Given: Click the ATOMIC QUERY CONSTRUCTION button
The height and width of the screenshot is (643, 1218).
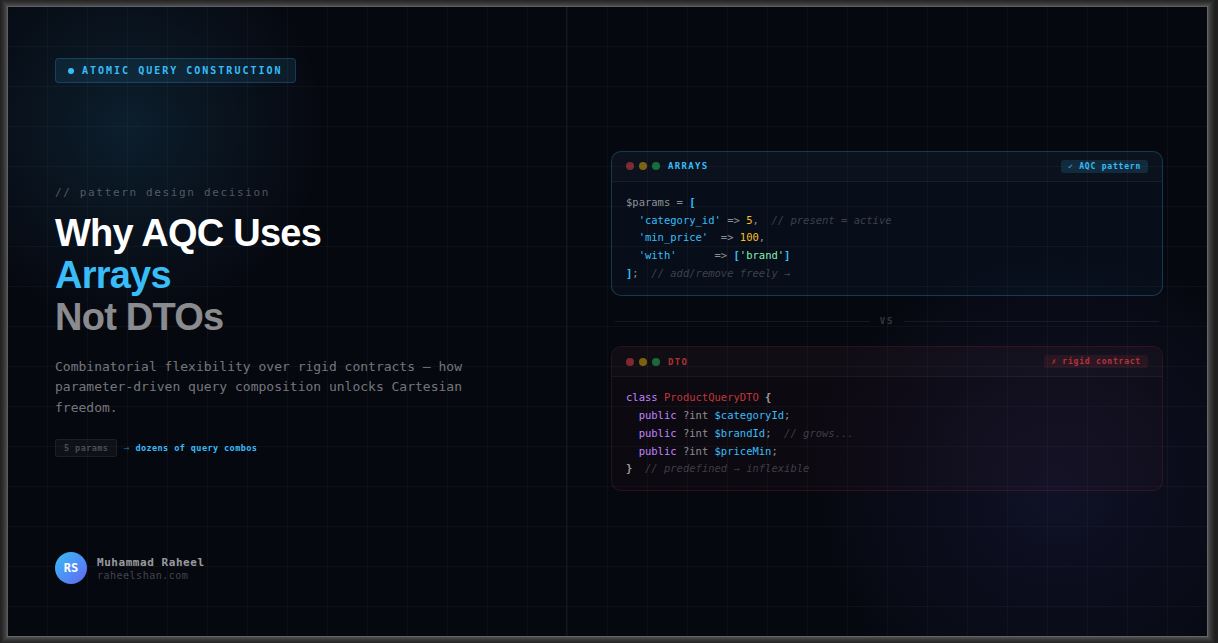Looking at the screenshot, I should coord(175,70).
